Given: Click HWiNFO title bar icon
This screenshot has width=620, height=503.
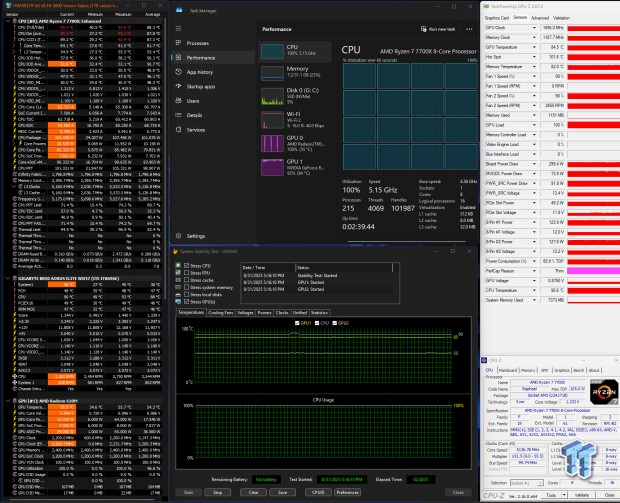Looking at the screenshot, I should click(x=8, y=5).
